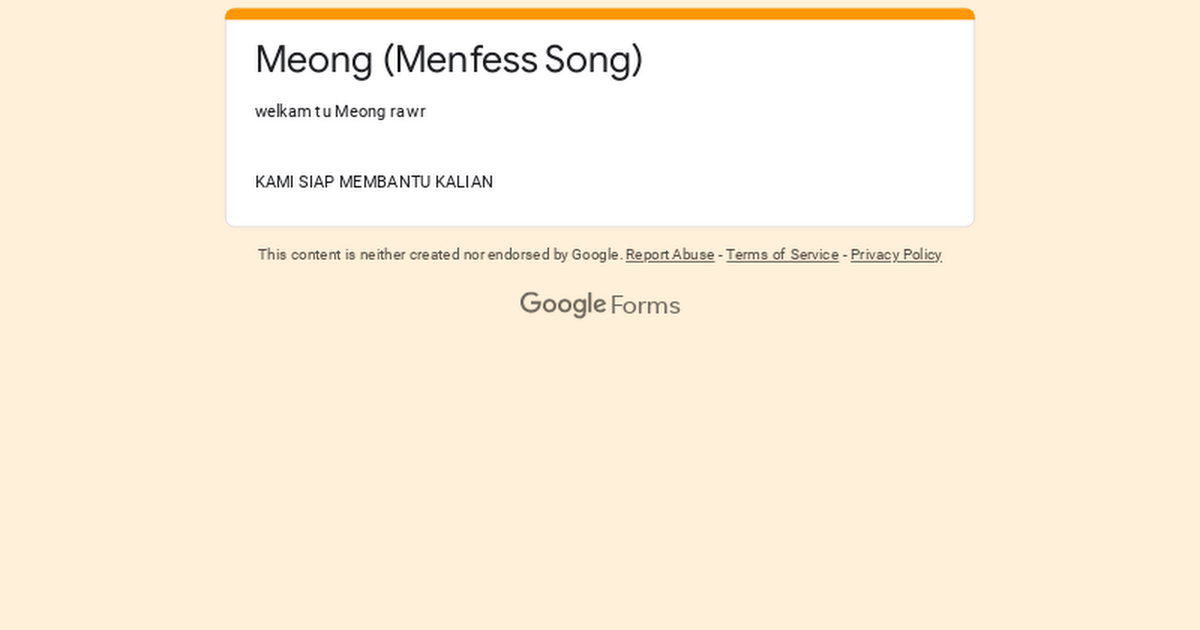Open the Privacy Policy link
1200x630 pixels.
(x=895, y=255)
